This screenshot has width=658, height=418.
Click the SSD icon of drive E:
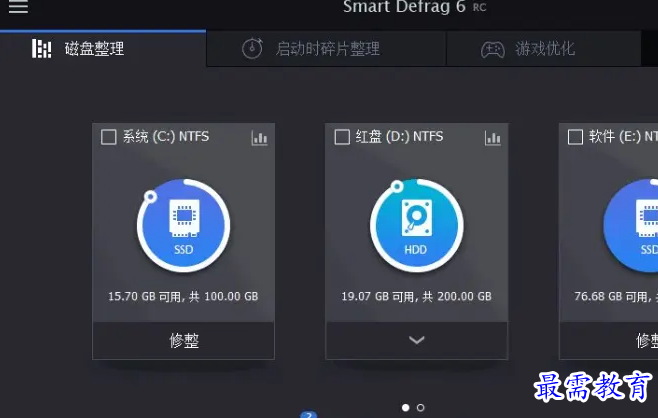click(x=631, y=226)
